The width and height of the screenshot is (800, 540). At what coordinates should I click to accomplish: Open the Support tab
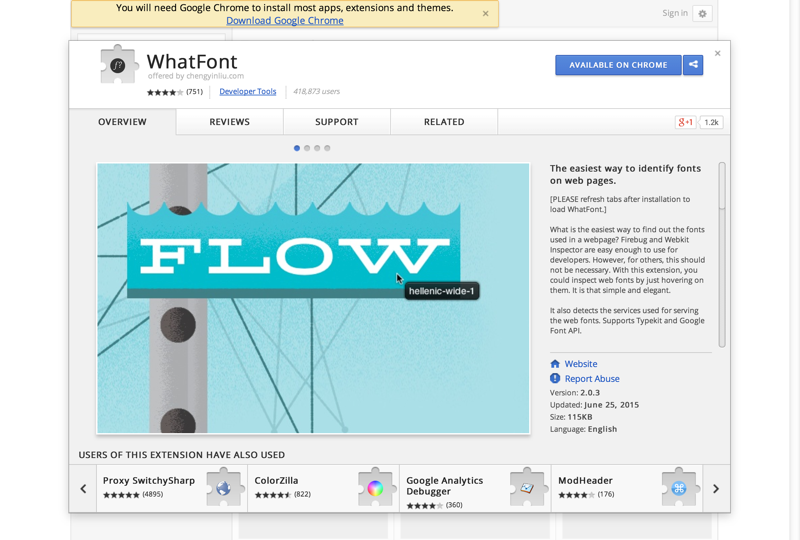pos(337,122)
